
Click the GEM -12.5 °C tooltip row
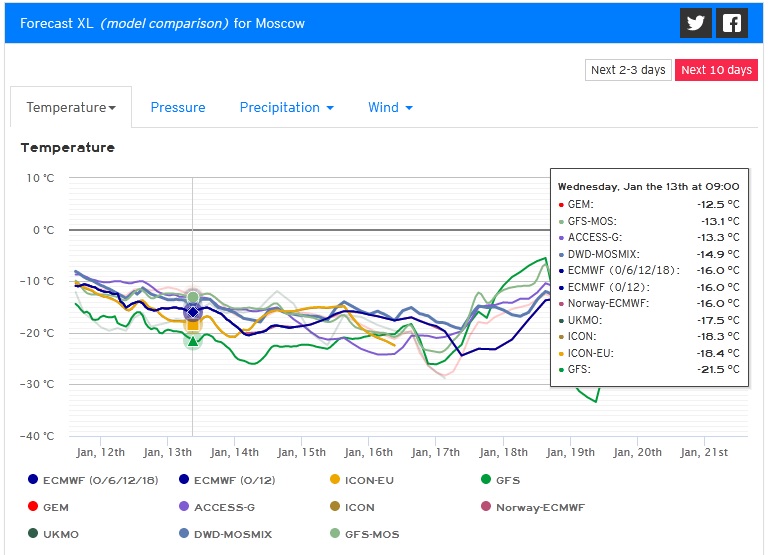point(649,204)
